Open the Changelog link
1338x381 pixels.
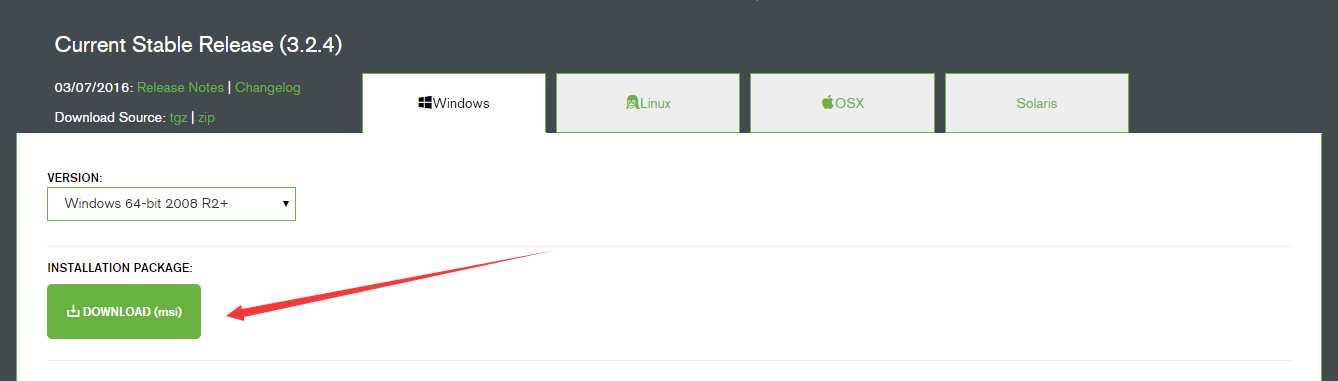[x=267, y=87]
